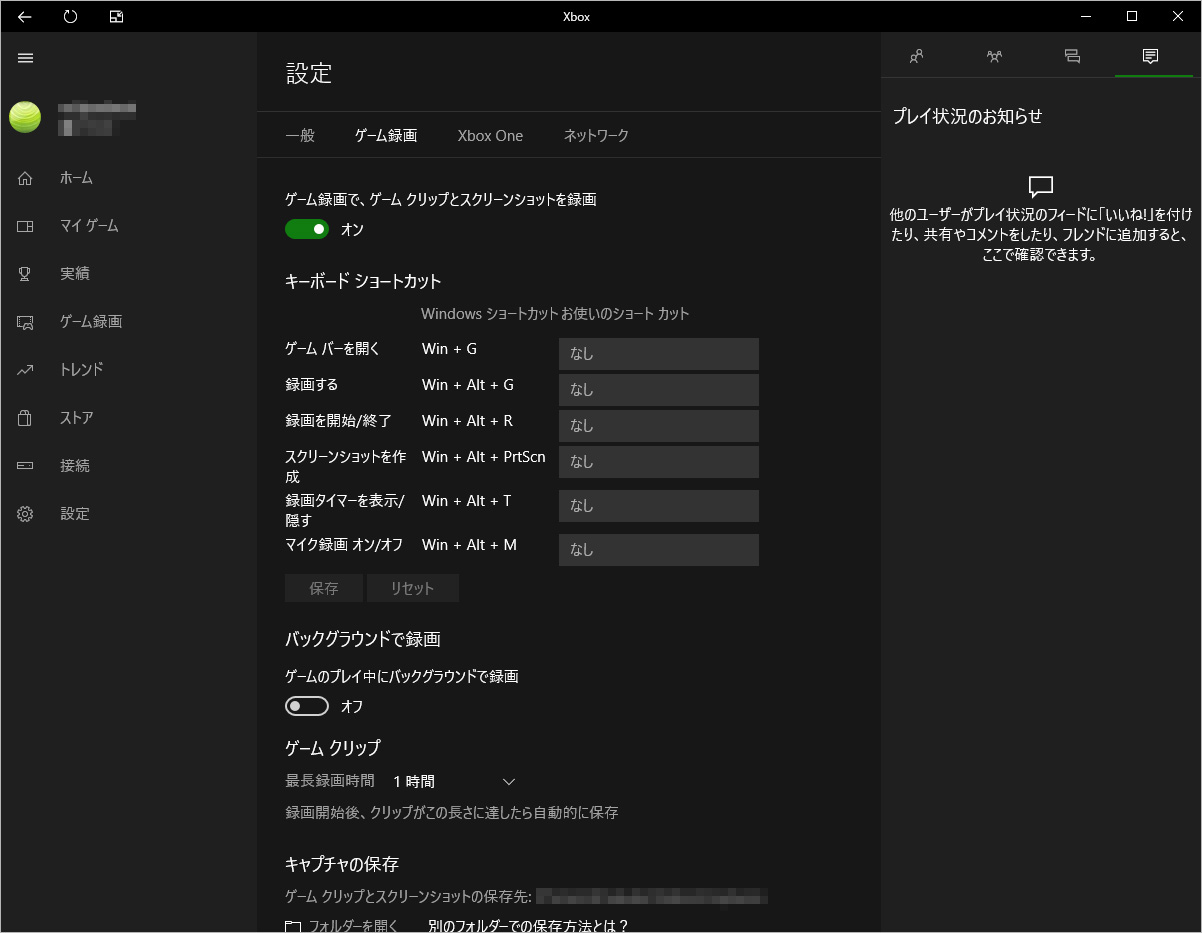Click the マイ ゲーム icon in sidebar
The image size is (1202, 933).
tap(25, 226)
